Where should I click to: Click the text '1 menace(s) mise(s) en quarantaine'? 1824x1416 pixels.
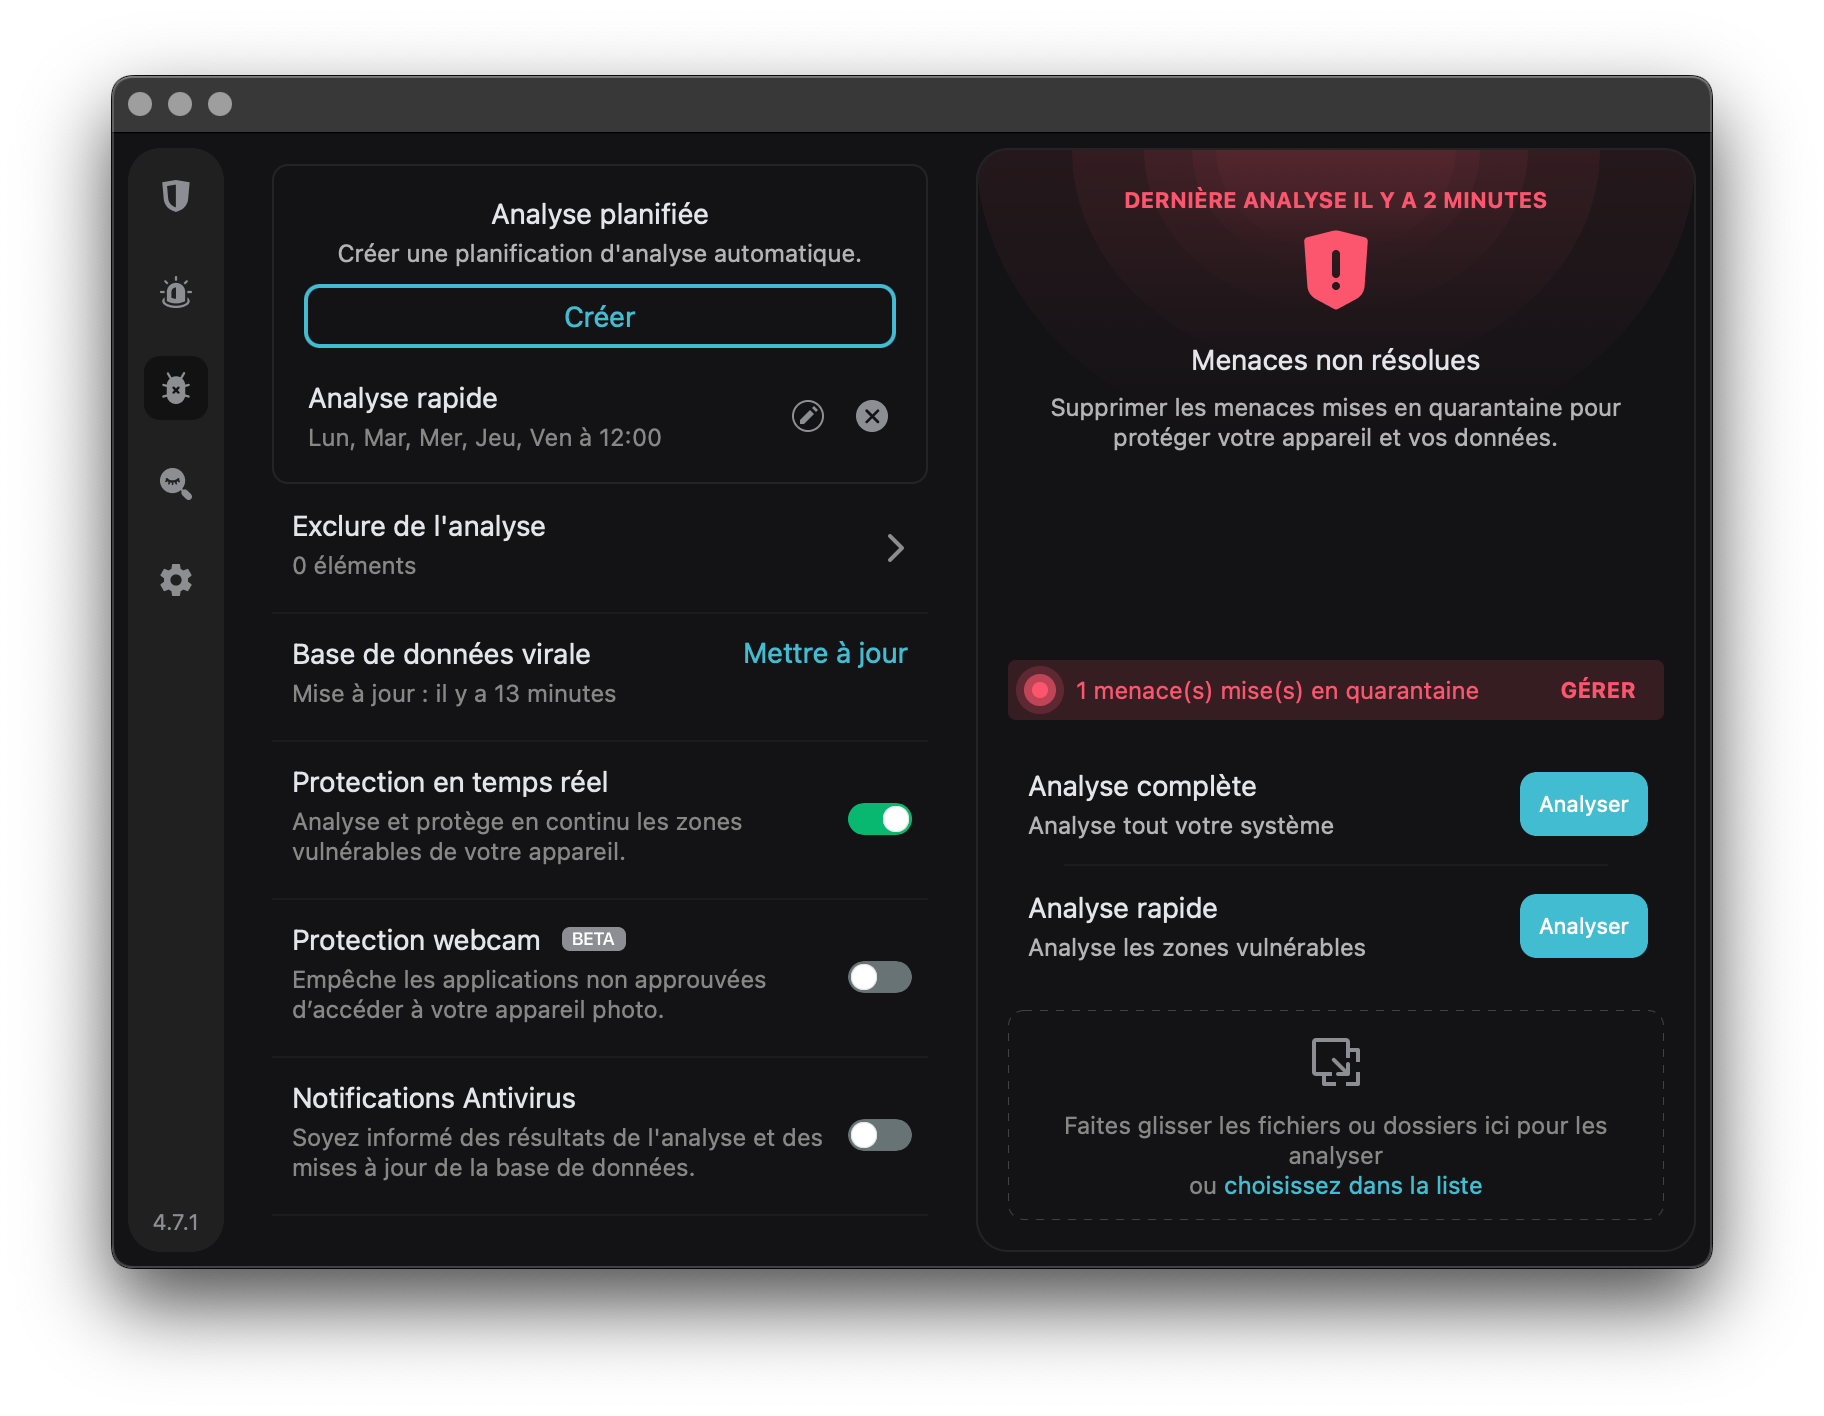[x=1277, y=691]
